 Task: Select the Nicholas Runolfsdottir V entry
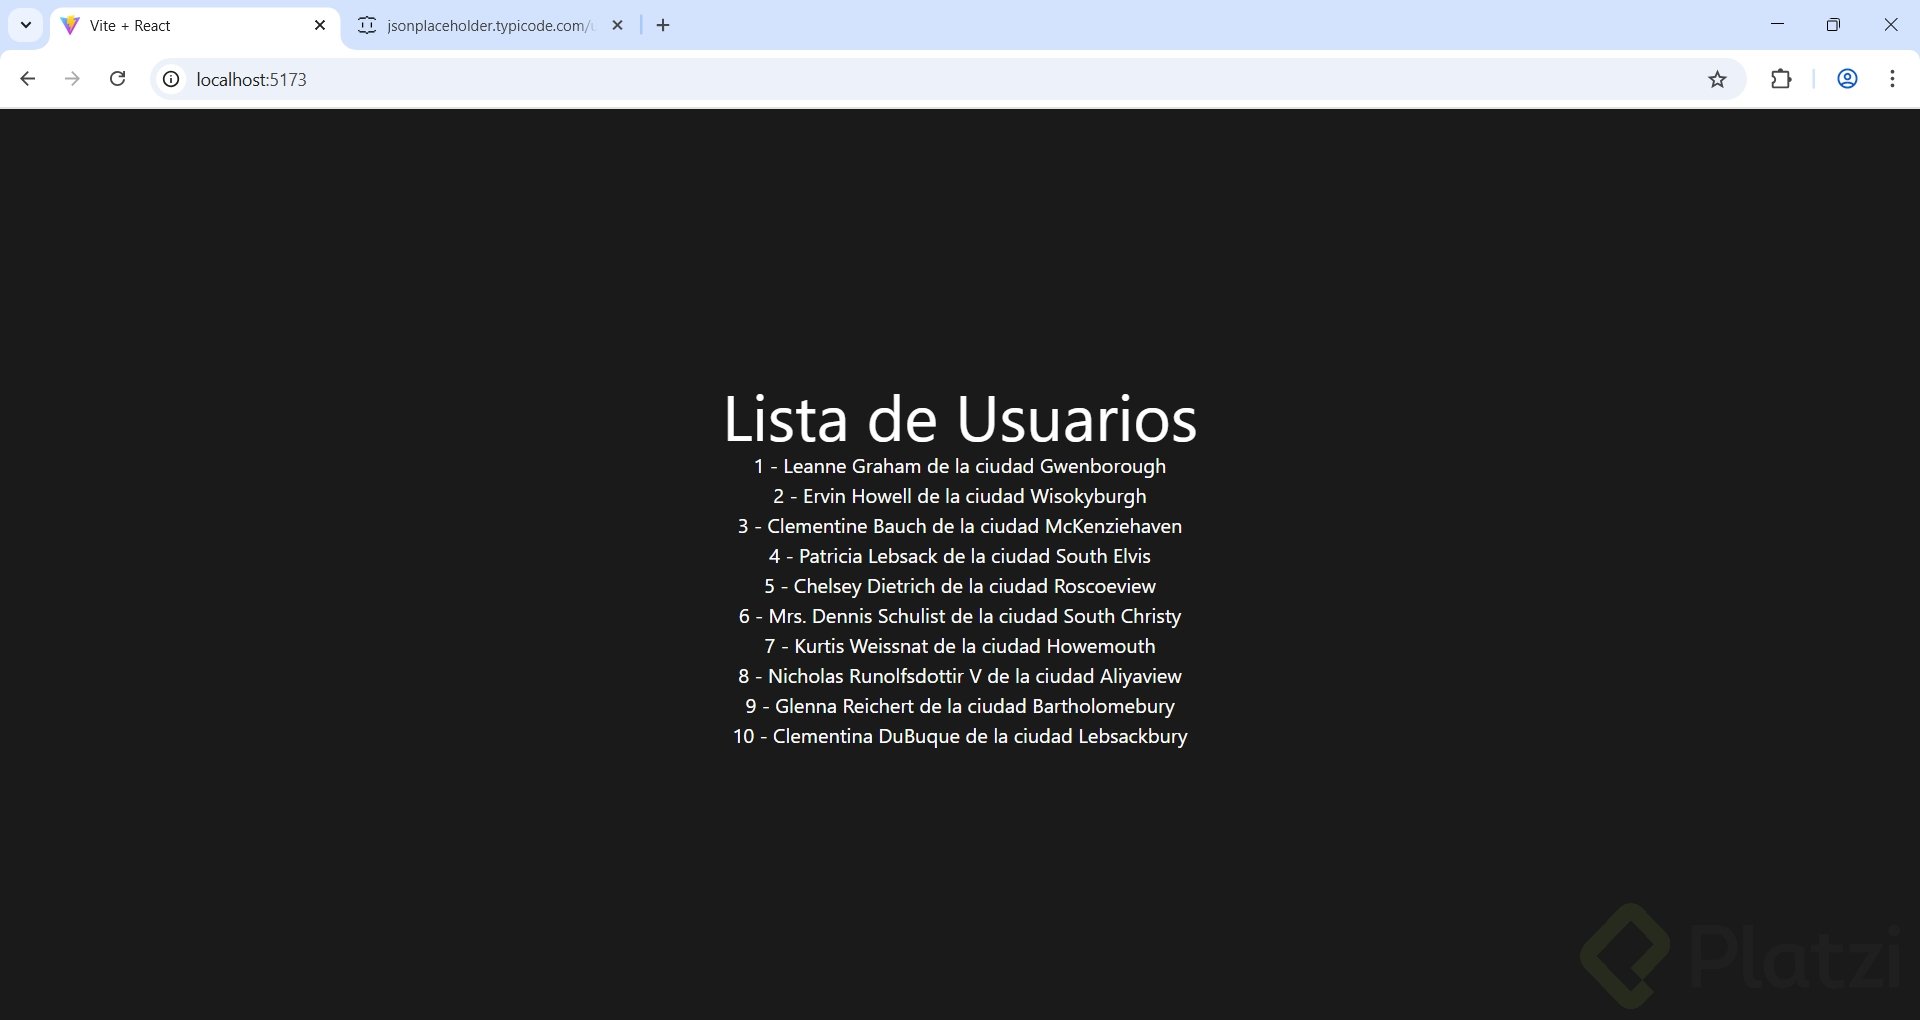[960, 676]
